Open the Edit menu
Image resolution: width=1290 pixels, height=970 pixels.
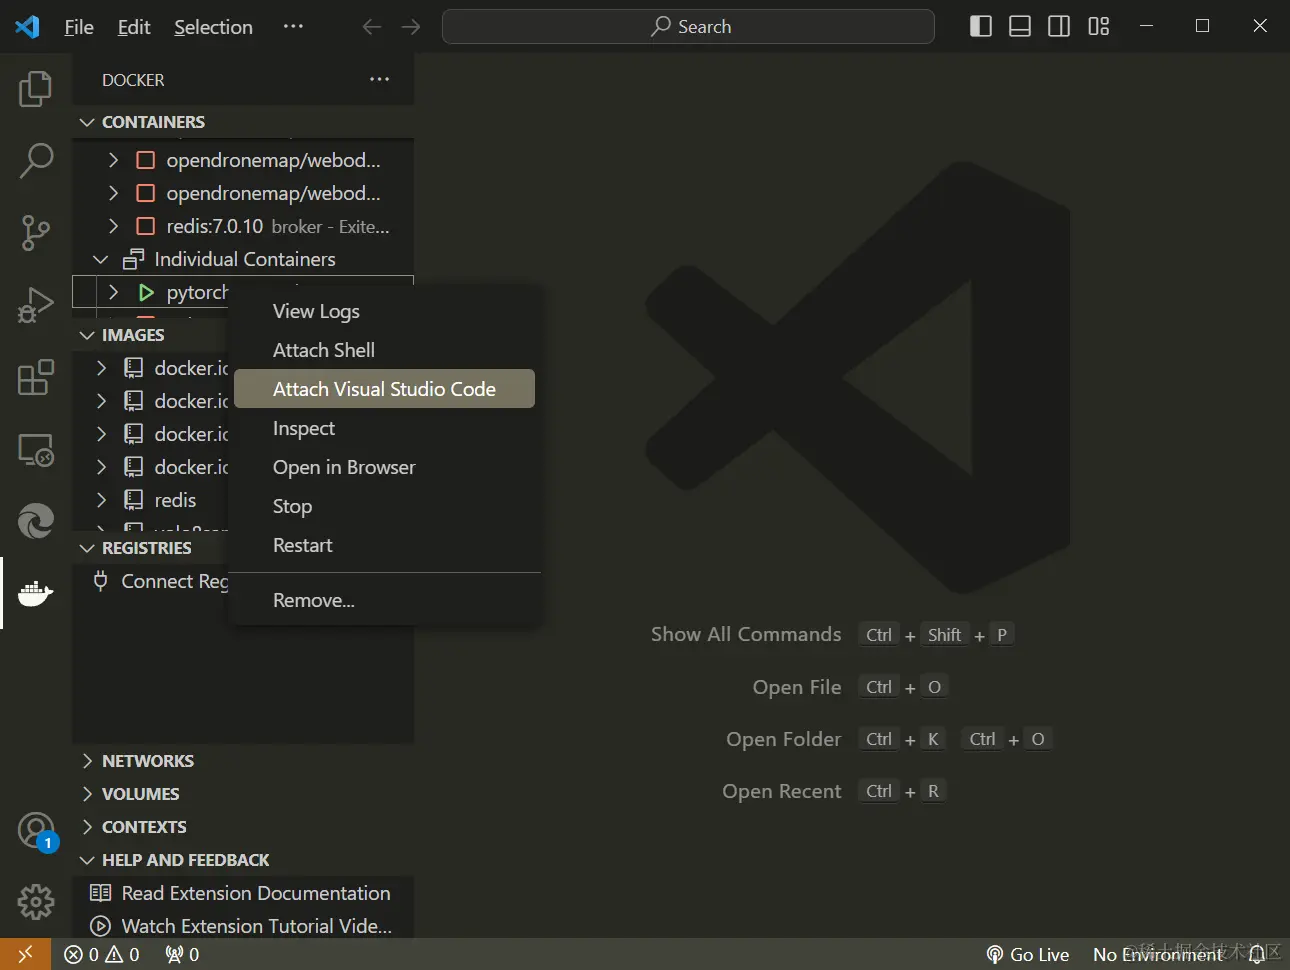(x=134, y=27)
